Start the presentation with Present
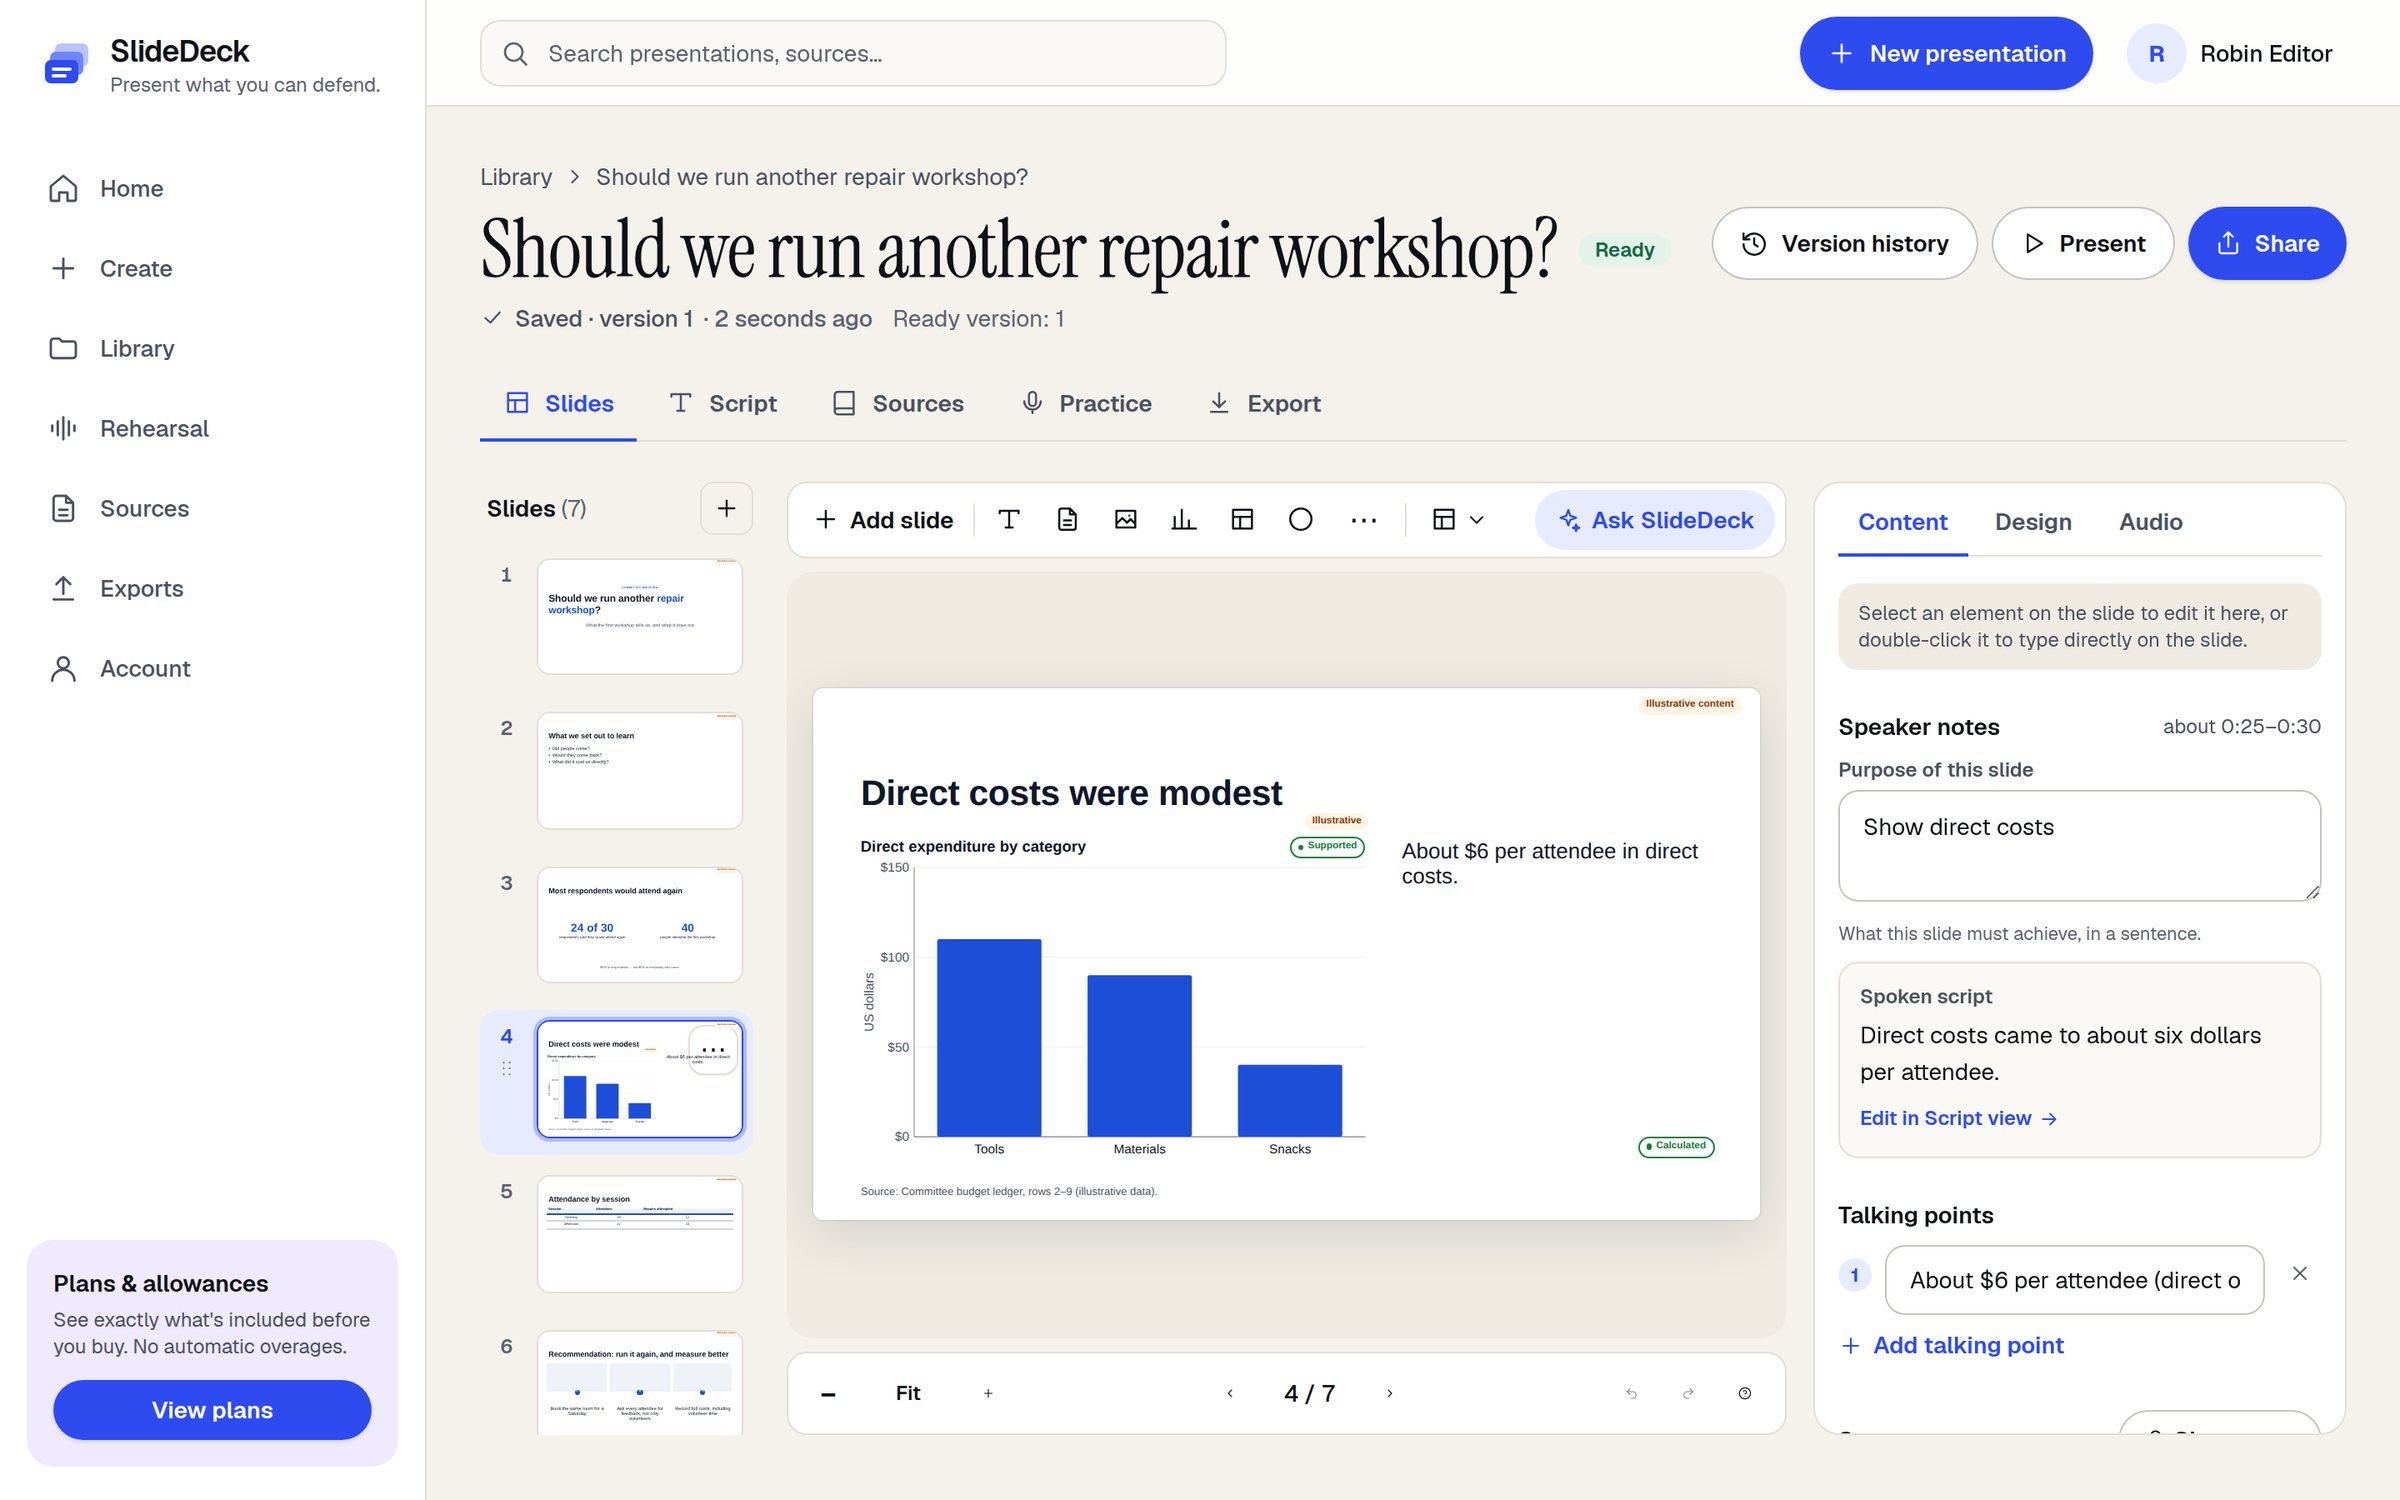The image size is (2400, 1500). (2083, 244)
